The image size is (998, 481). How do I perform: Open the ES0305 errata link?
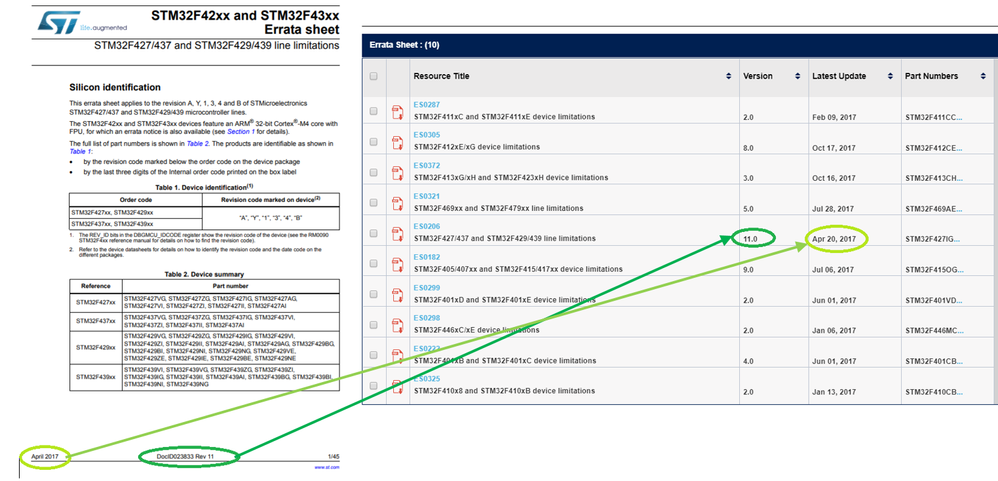pos(426,135)
